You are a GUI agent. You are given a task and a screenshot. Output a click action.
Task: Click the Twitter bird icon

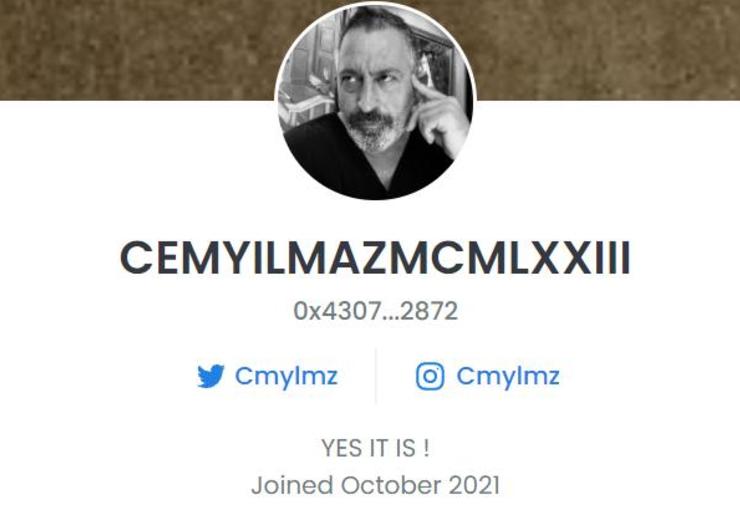coord(210,376)
